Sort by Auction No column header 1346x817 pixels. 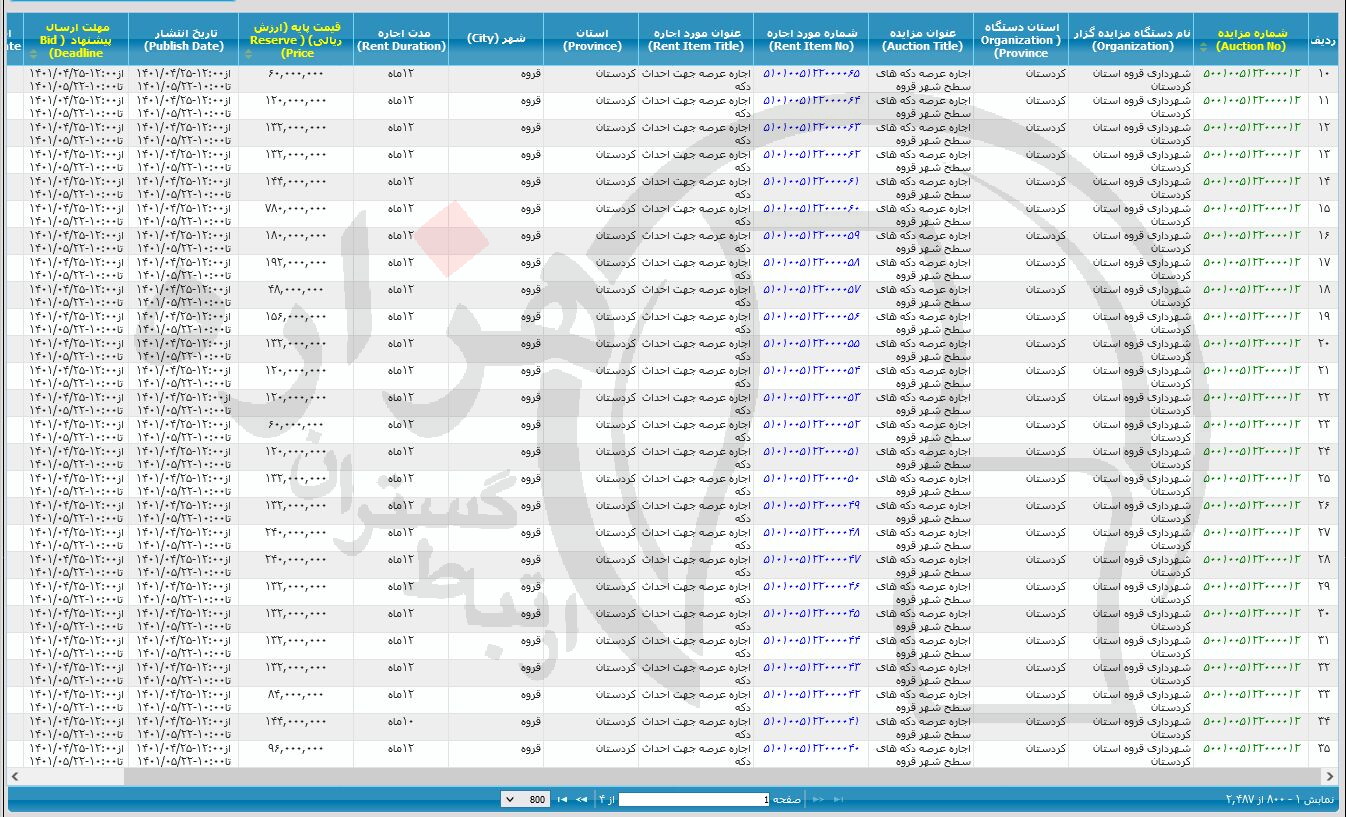click(x=1252, y=39)
